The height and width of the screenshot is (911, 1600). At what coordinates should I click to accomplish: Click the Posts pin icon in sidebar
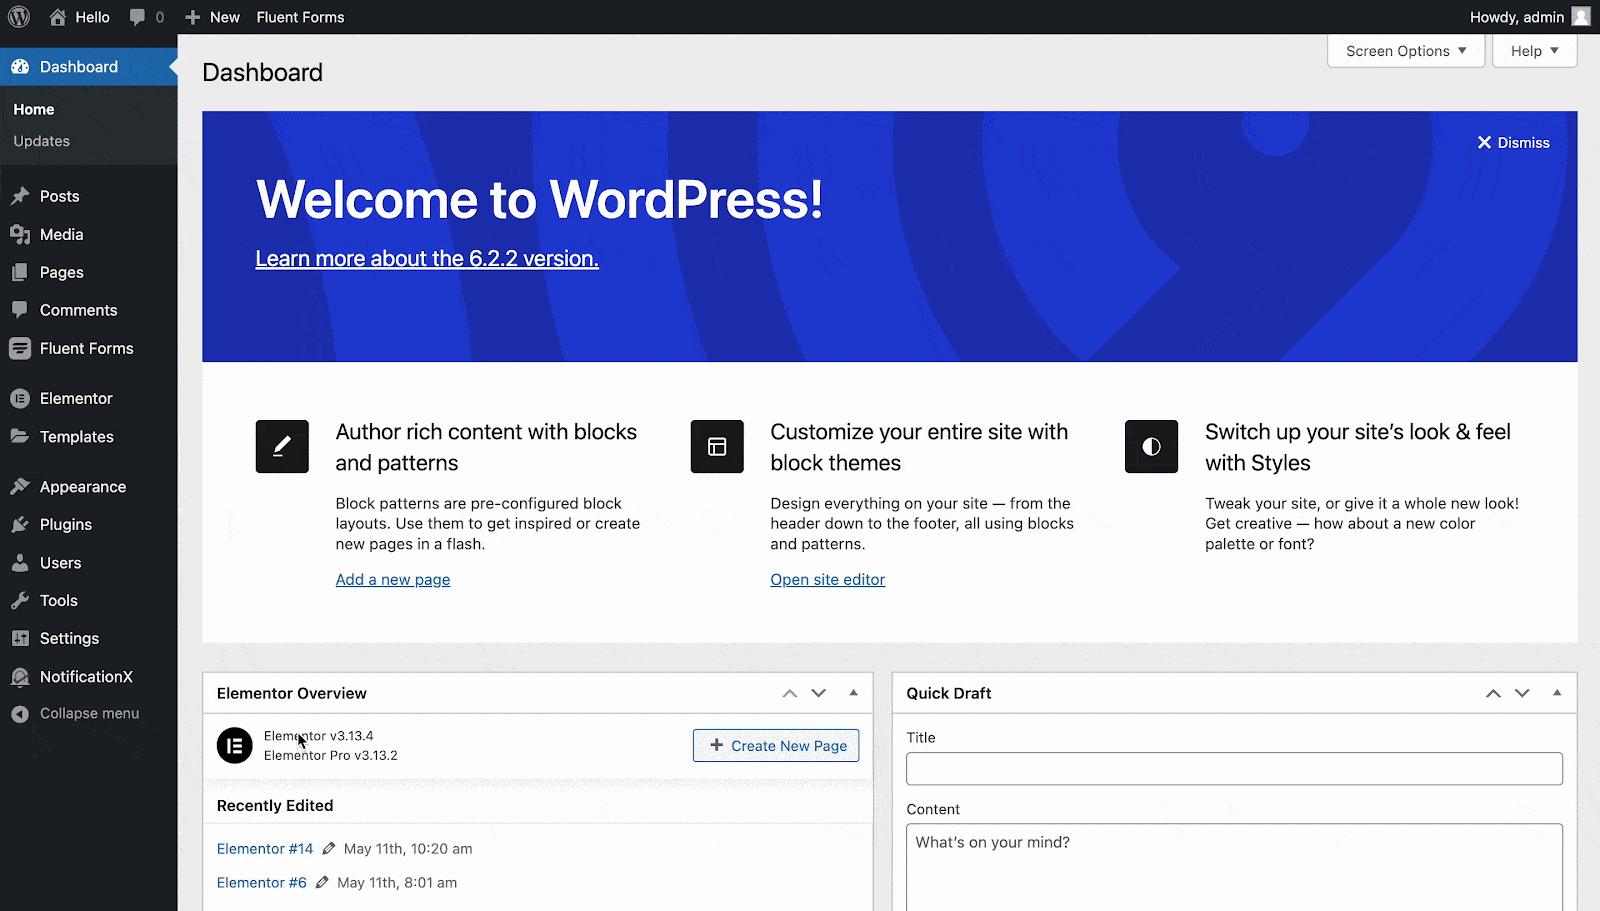point(20,196)
